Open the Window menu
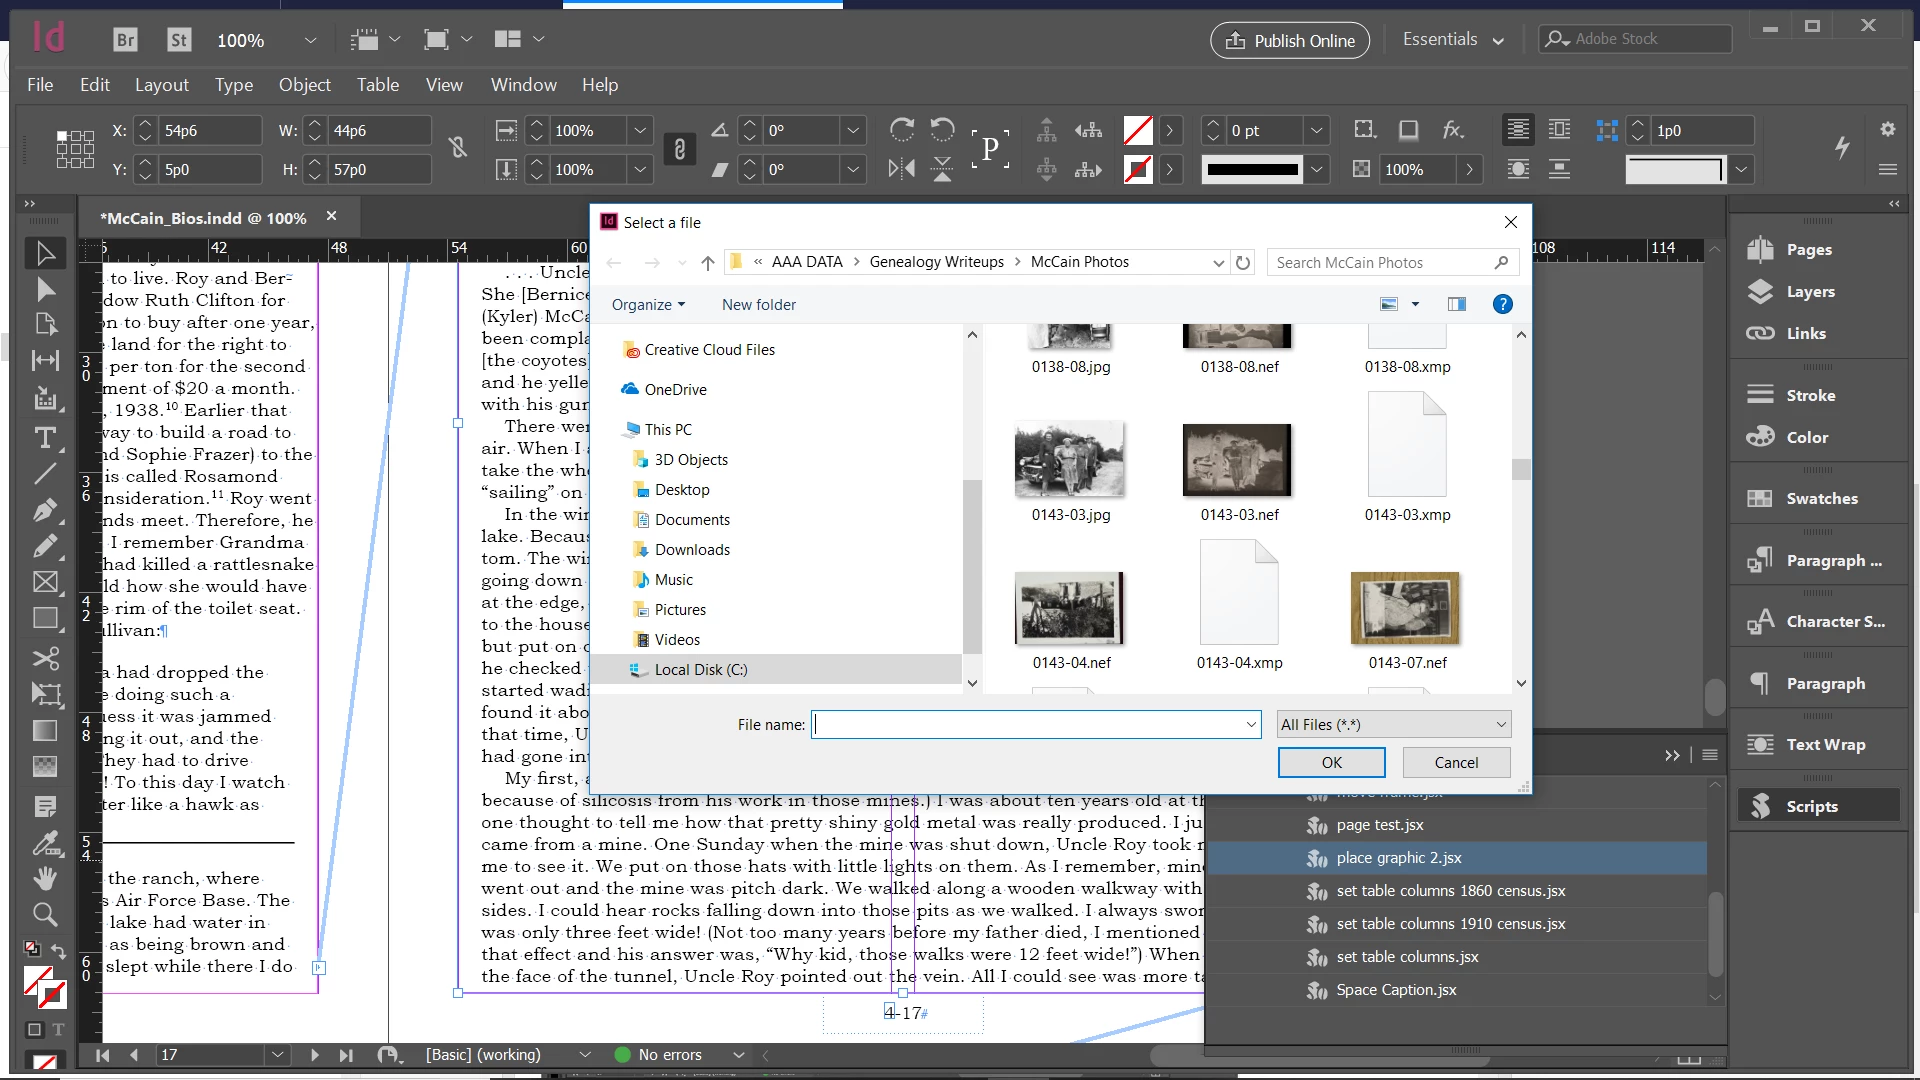This screenshot has width=1920, height=1080. click(523, 85)
